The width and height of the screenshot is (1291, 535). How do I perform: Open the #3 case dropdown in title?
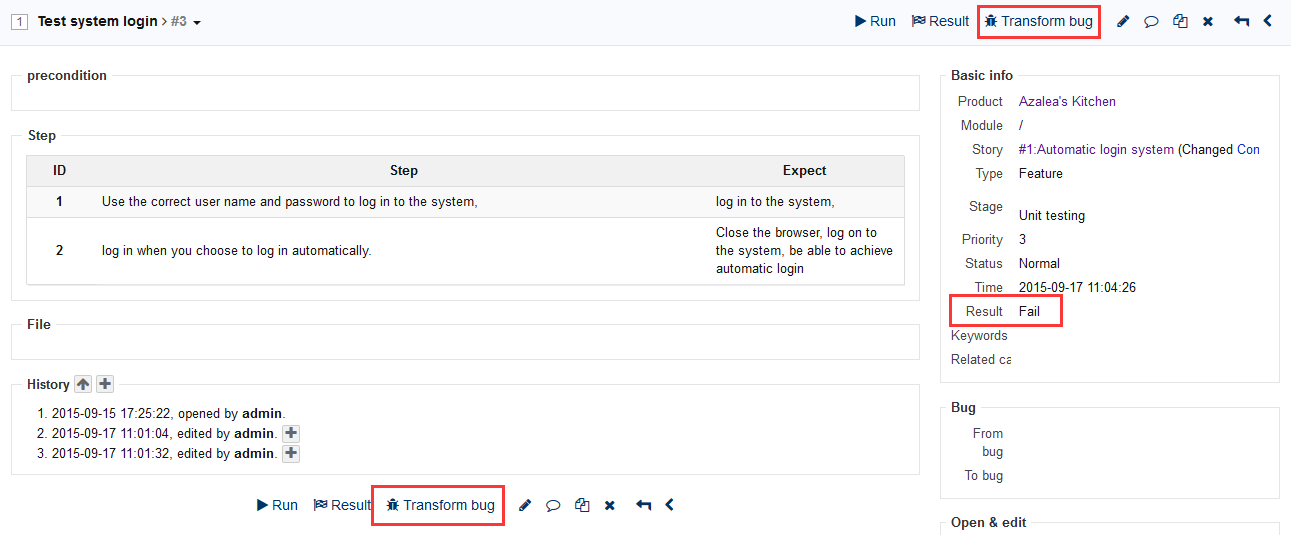(186, 21)
